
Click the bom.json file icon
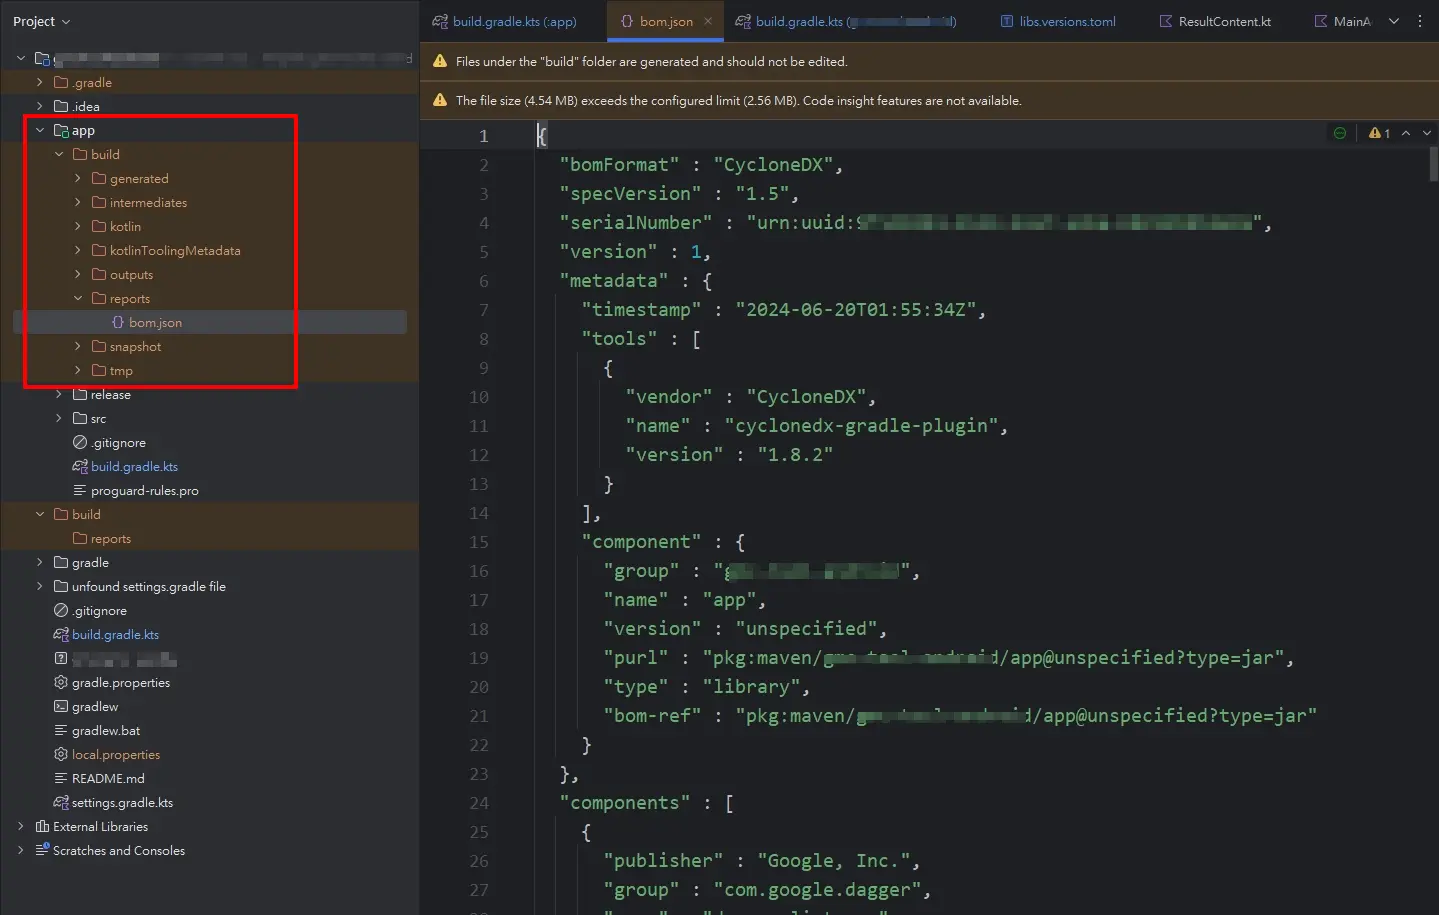118,322
